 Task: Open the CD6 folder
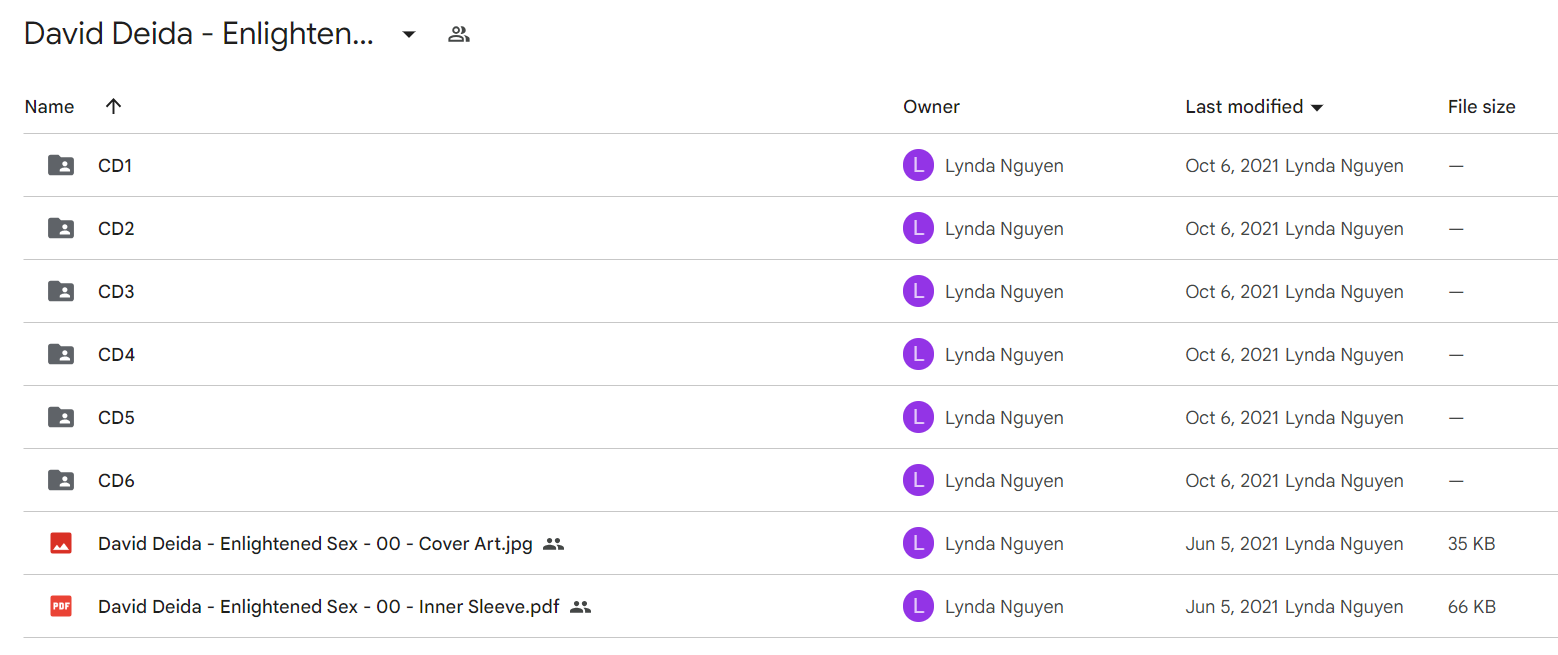click(116, 481)
